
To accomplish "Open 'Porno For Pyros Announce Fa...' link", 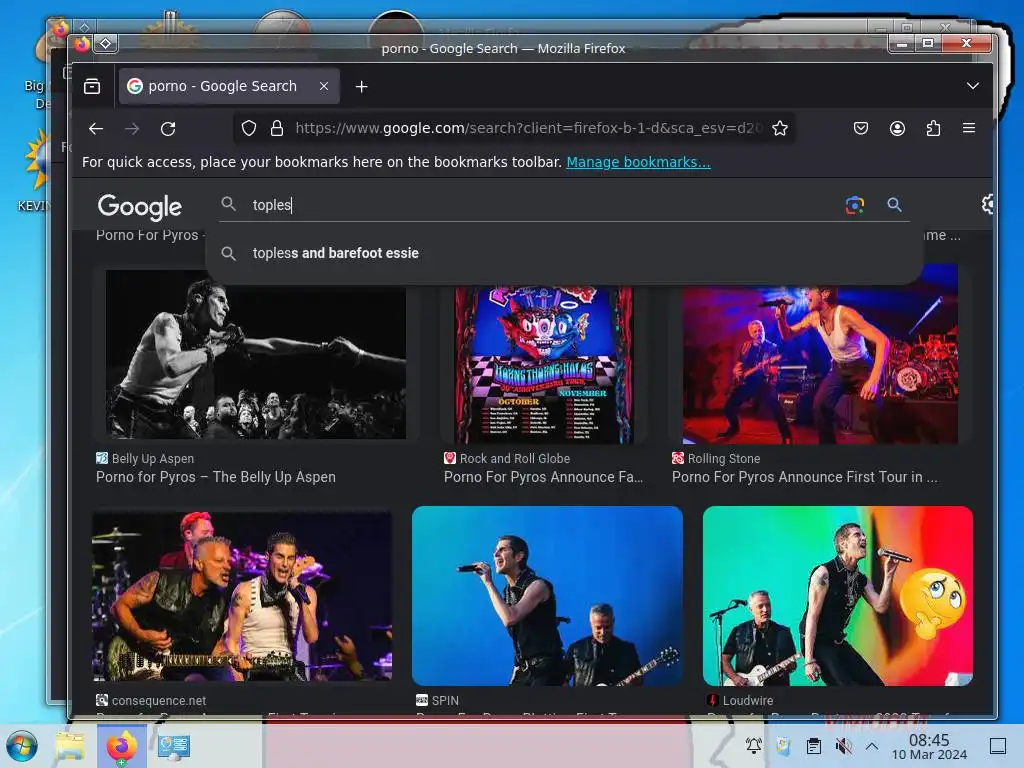I will click(x=543, y=477).
